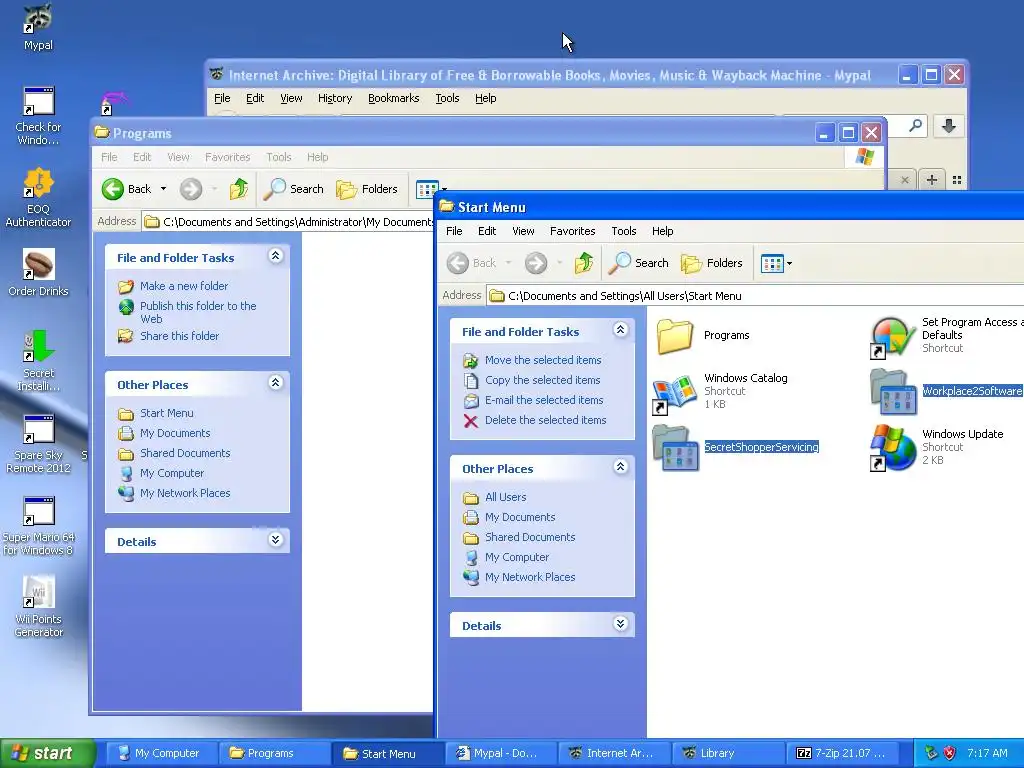Click Up folder icon in Programs window
Image resolution: width=1024 pixels, height=768 pixels.
point(238,189)
